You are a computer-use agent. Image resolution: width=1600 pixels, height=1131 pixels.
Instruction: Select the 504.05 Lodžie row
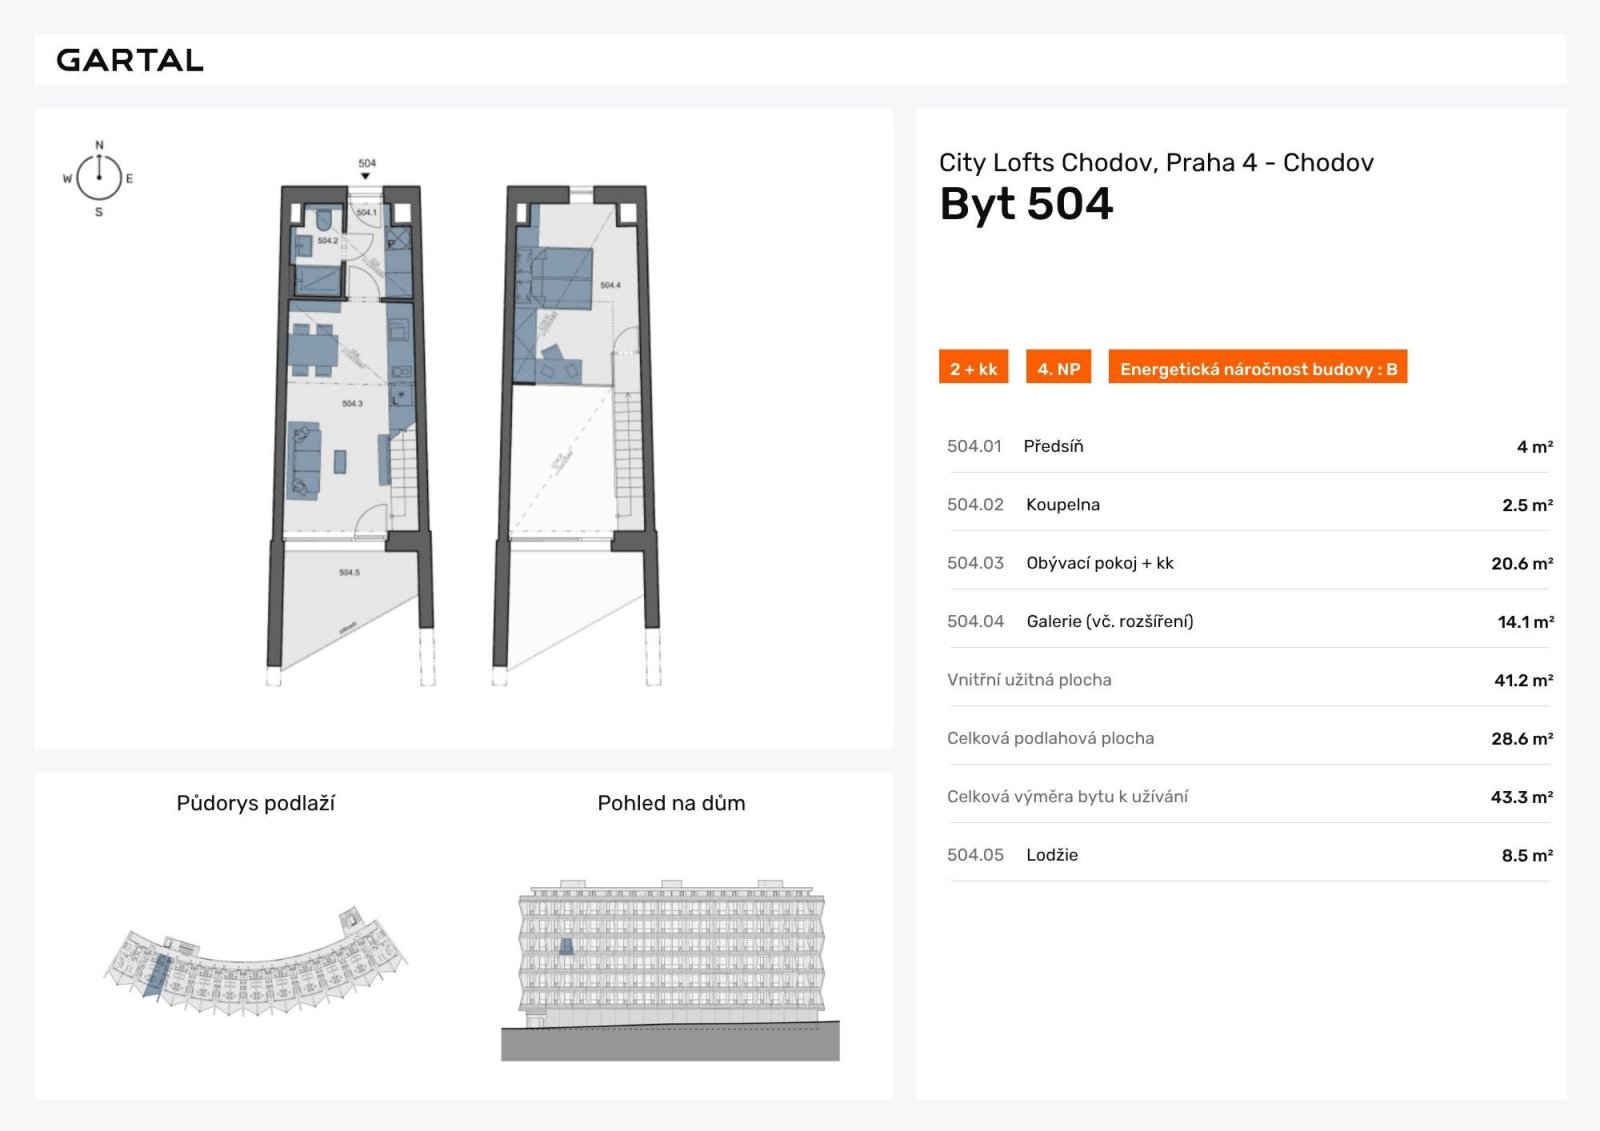1249,855
